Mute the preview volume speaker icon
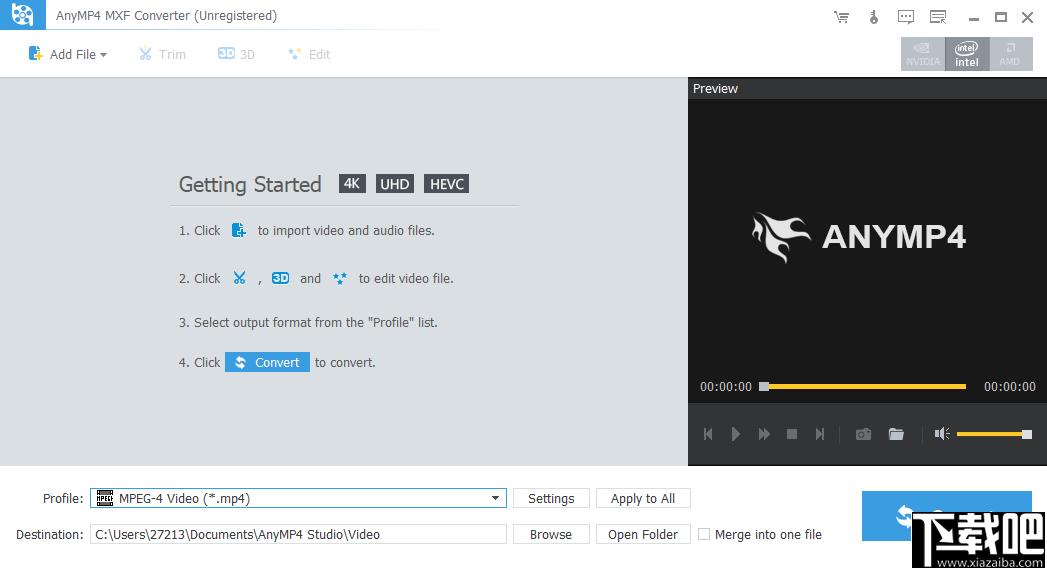The height and width of the screenshot is (568, 1047). click(941, 434)
